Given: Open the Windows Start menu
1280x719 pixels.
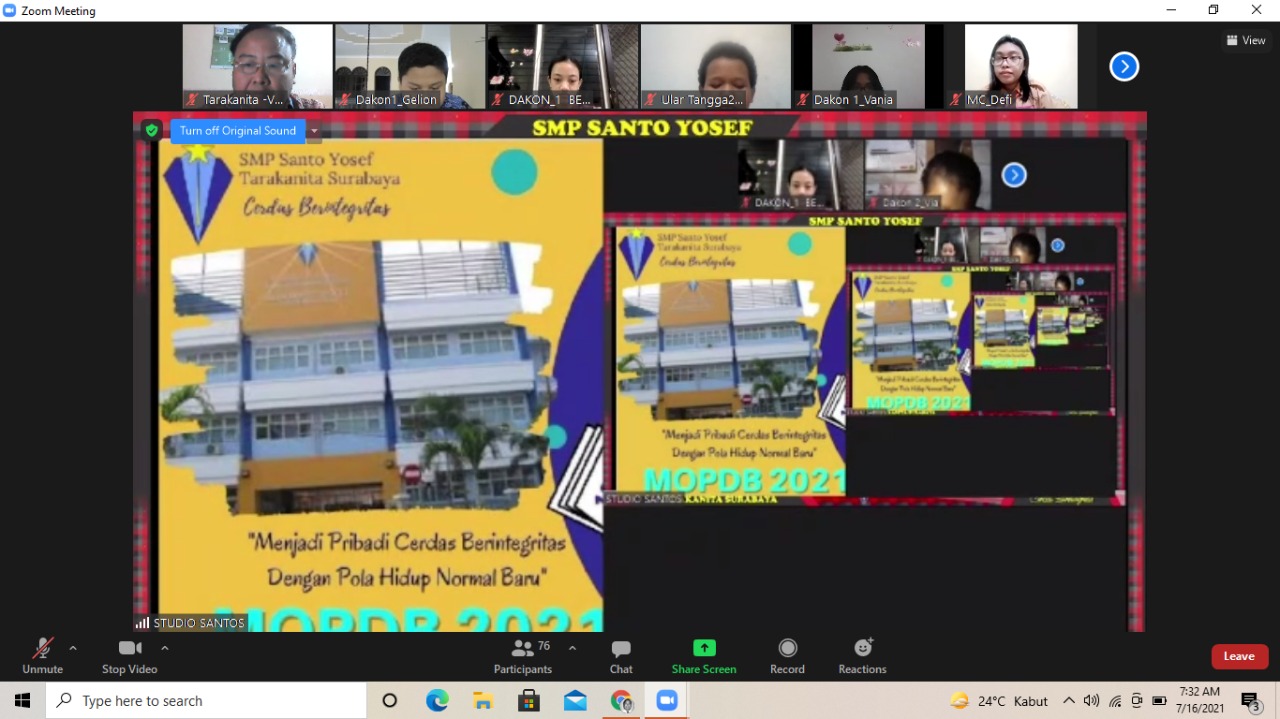Looking at the screenshot, I should (22, 701).
